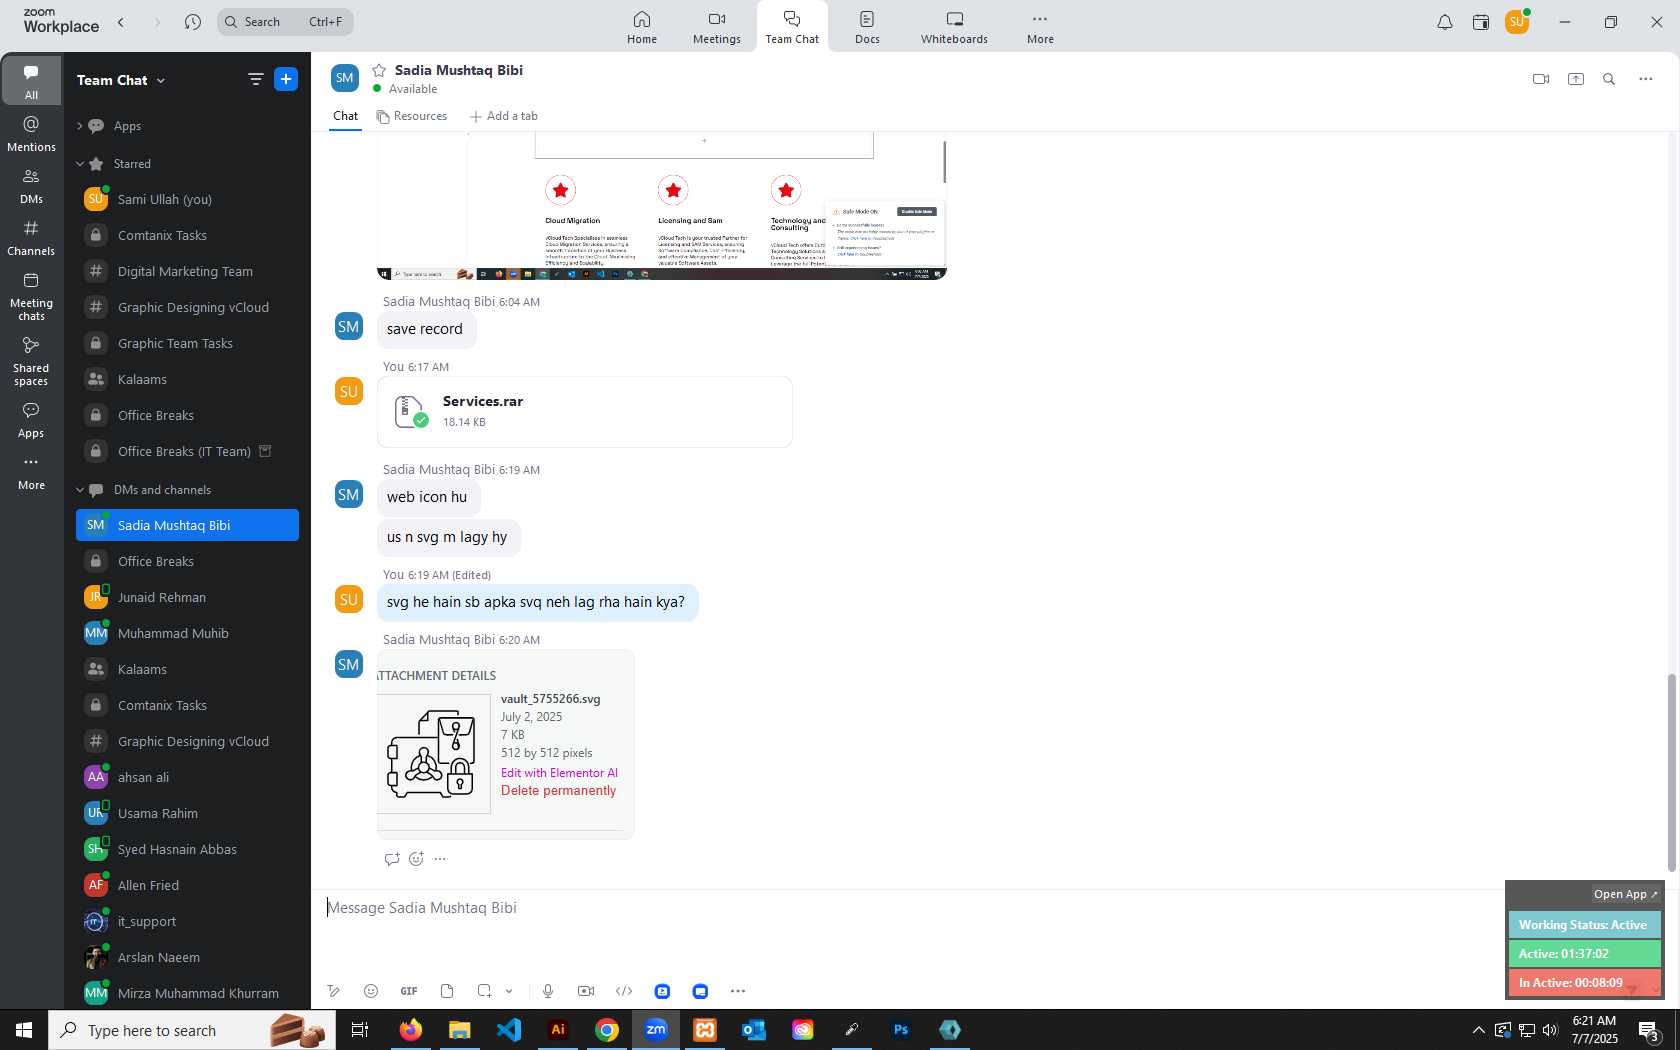Open the text formatting tool
The image size is (1680, 1050).
coord(333,991)
